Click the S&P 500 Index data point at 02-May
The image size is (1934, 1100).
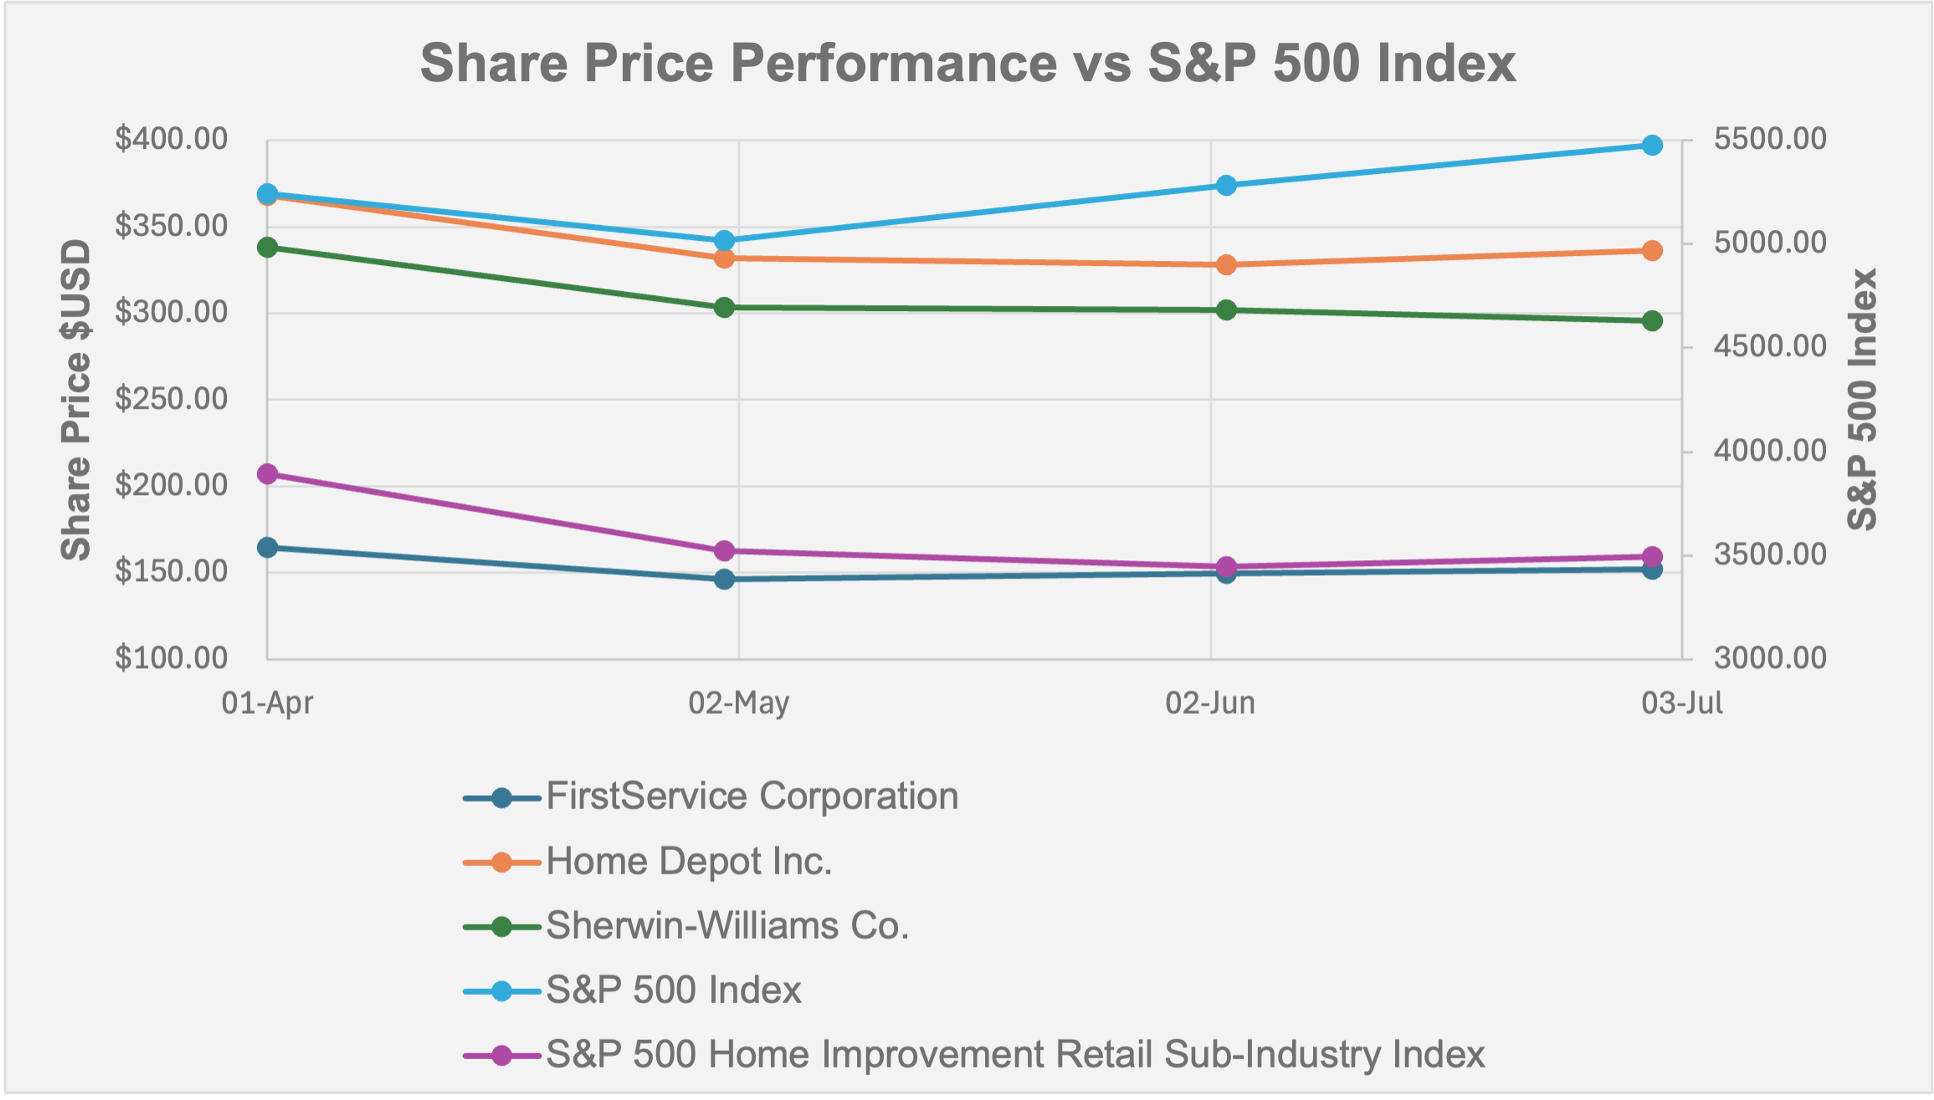[x=725, y=240]
